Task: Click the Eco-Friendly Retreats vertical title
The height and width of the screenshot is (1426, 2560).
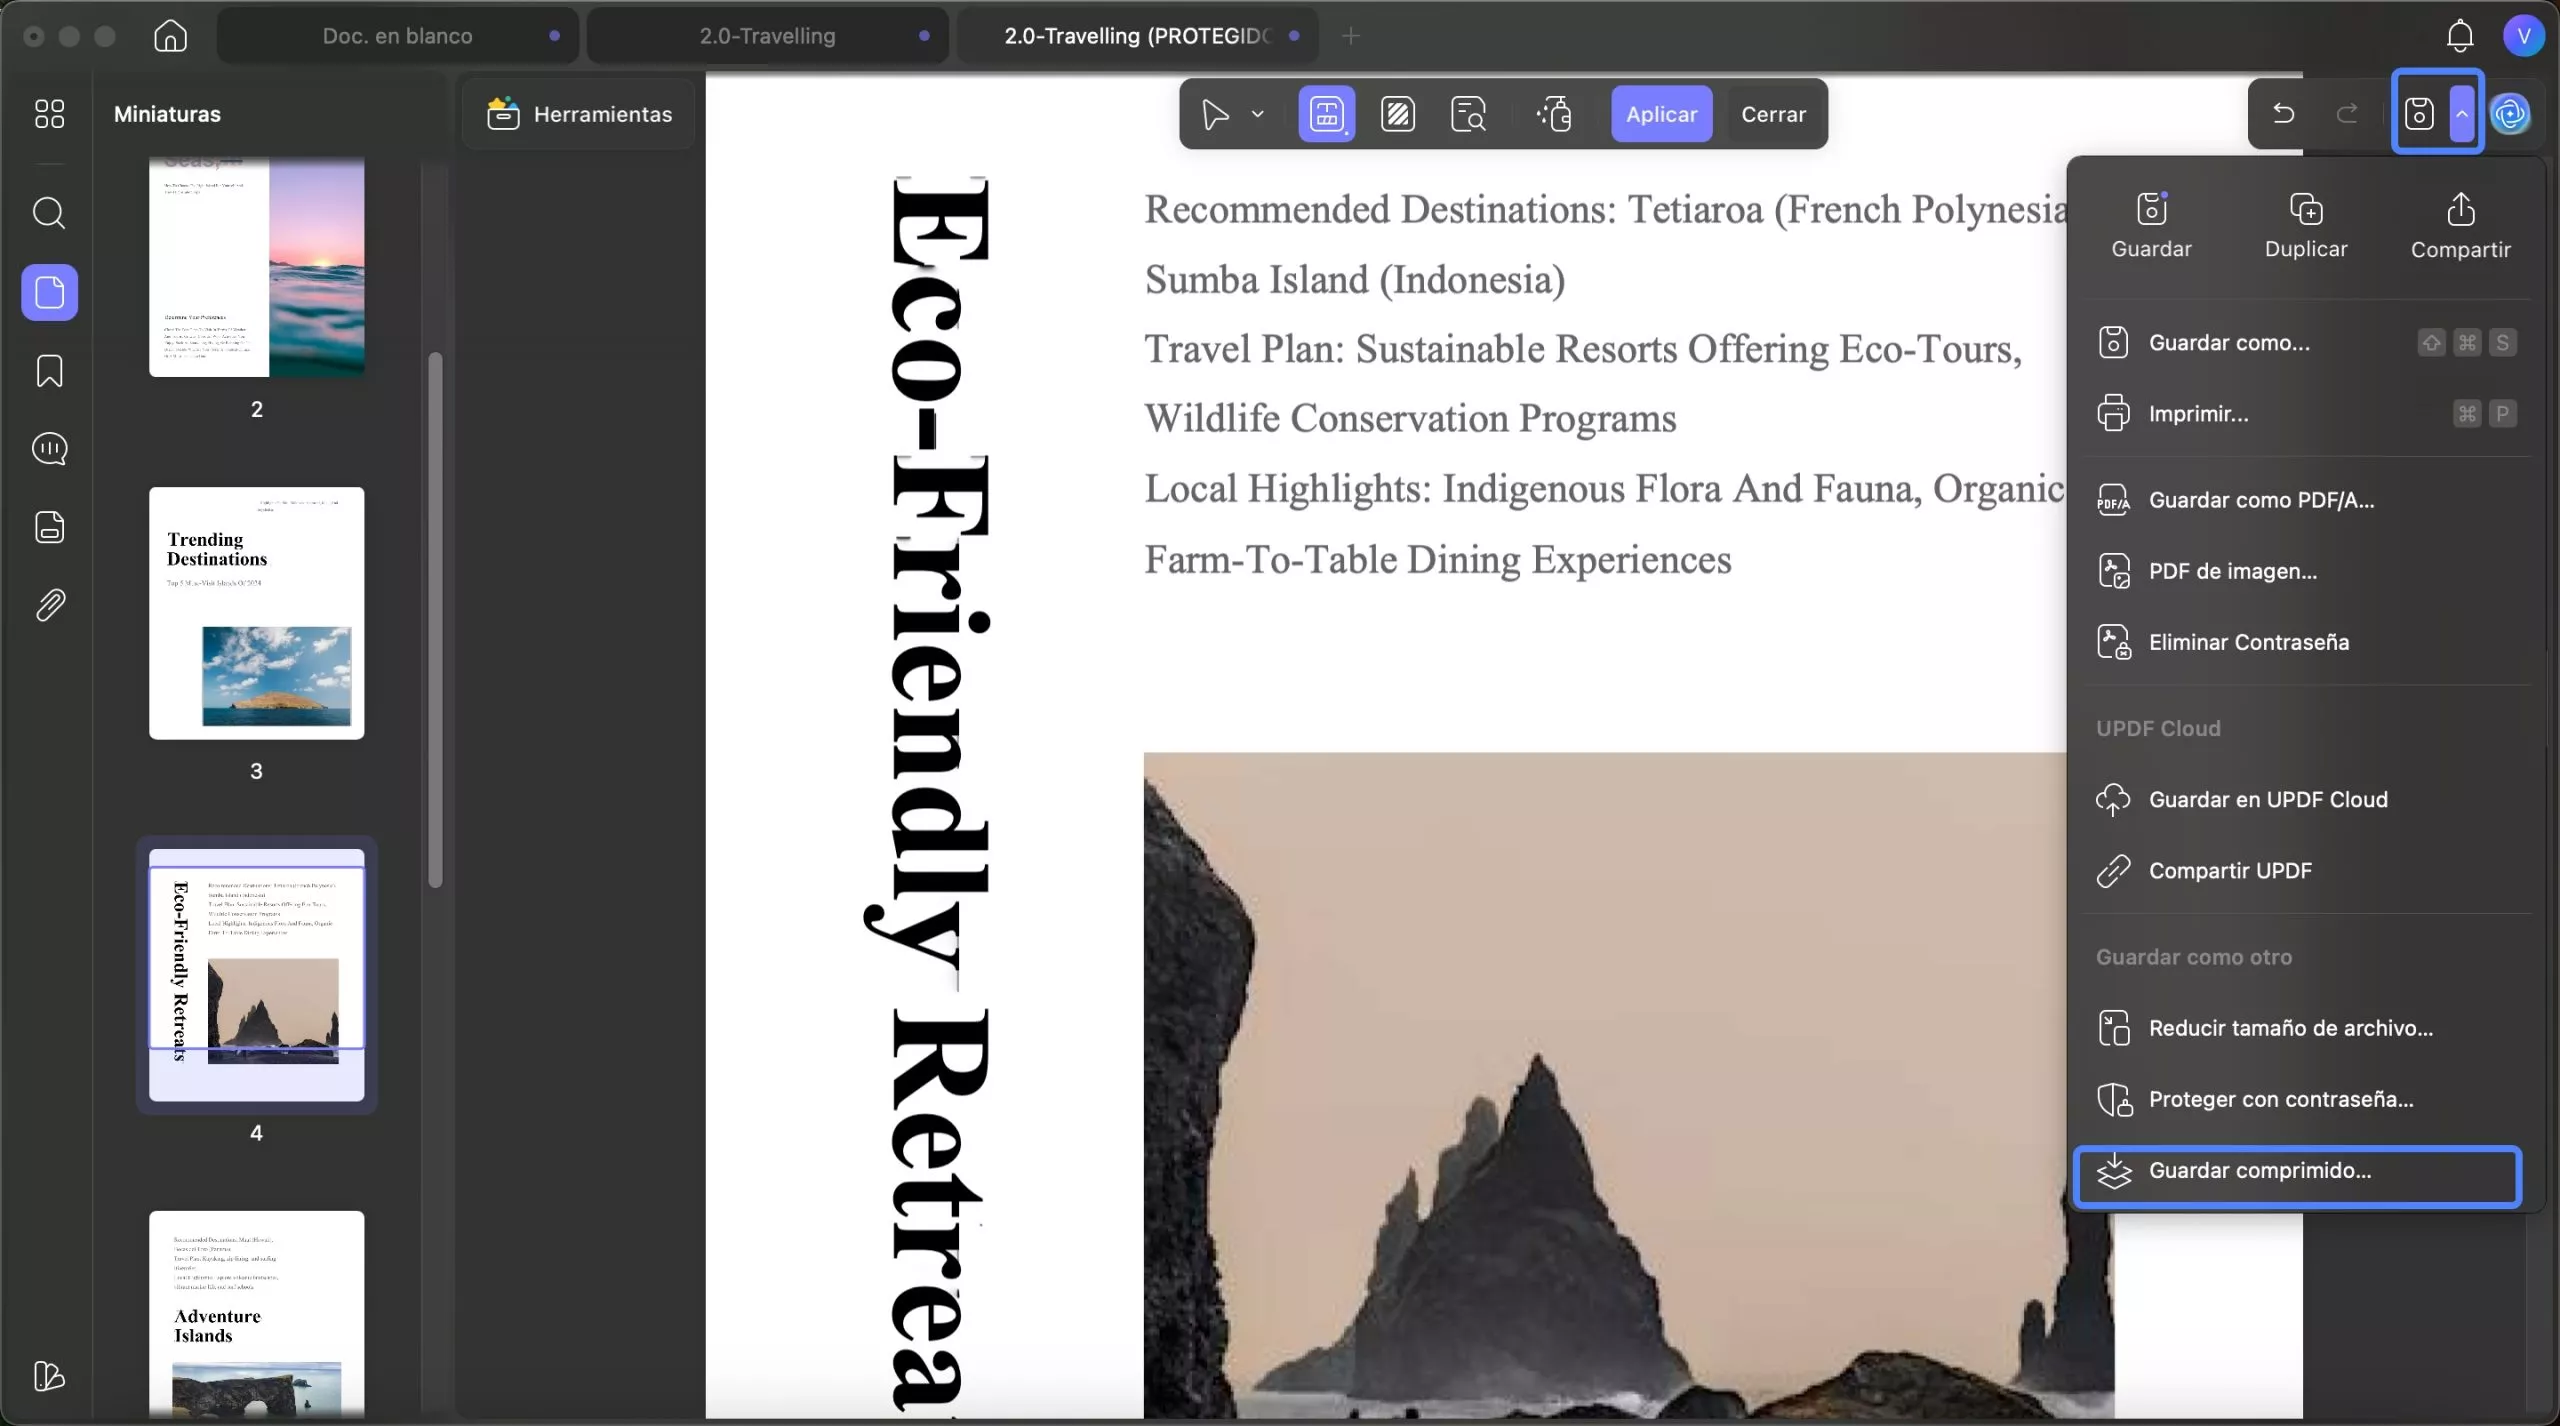Action: pyautogui.click(x=930, y=795)
